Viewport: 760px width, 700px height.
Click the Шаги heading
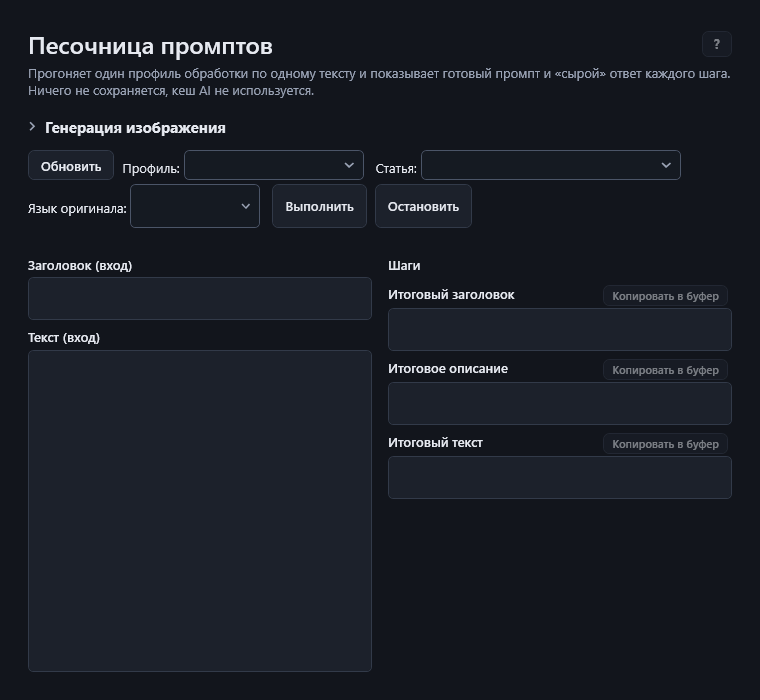click(x=404, y=266)
